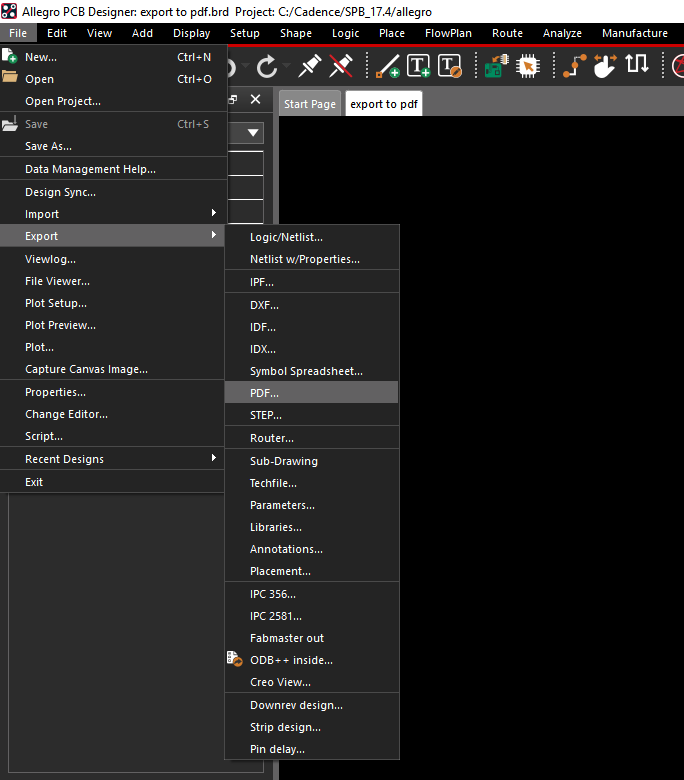Screen dimensions: 684x780
Task: Select Netlist w/Properties... entry
Action: [311, 259]
